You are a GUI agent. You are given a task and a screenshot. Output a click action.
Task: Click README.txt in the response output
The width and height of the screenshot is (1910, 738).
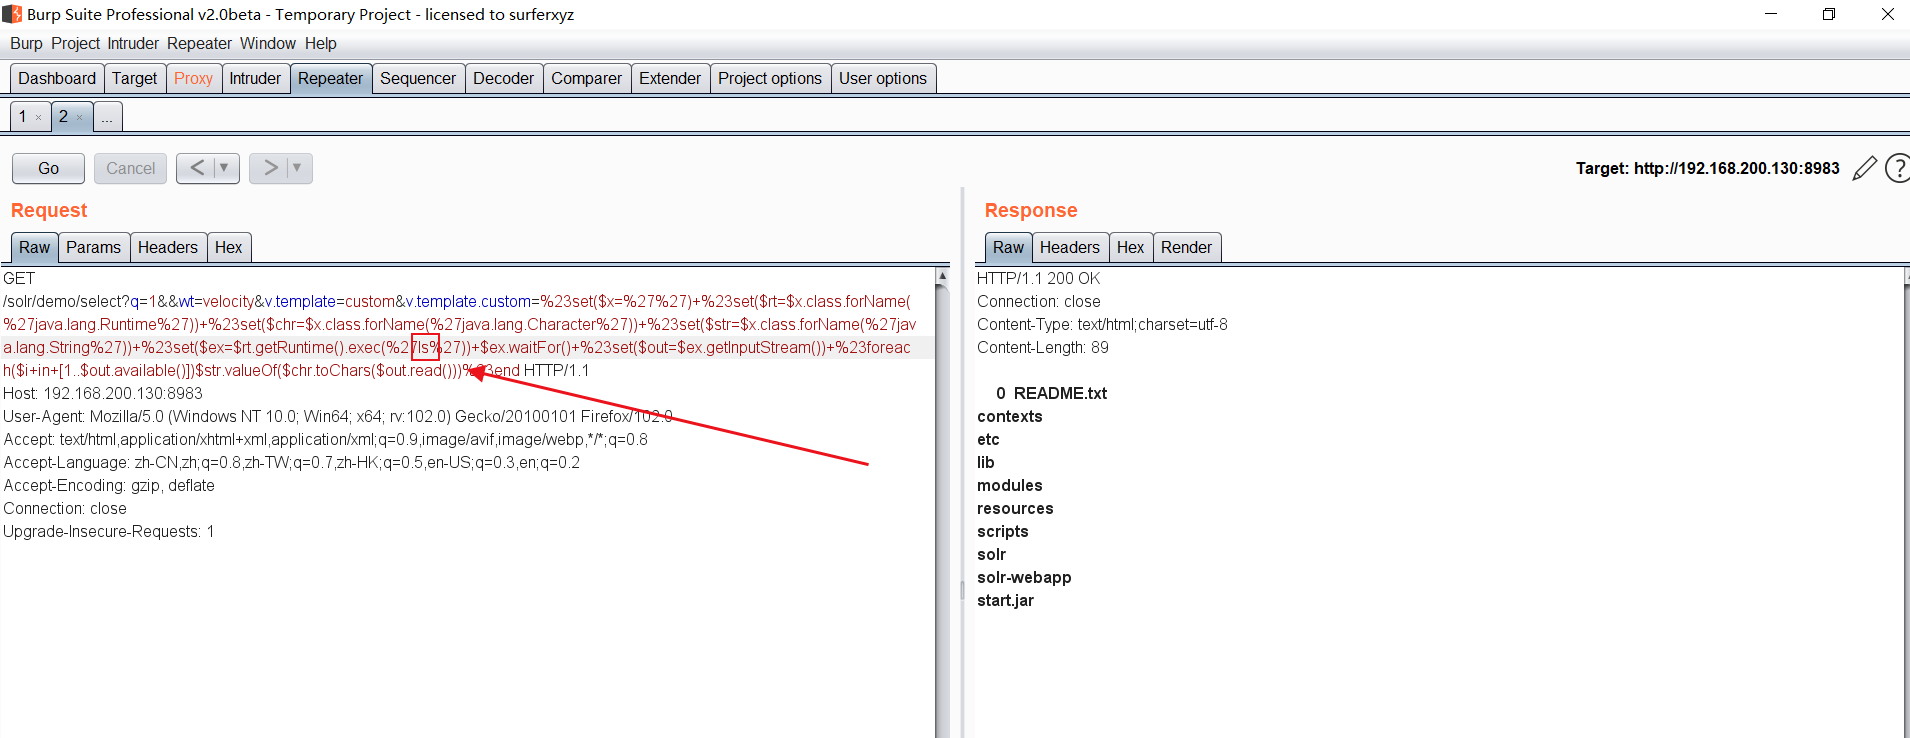click(1060, 394)
